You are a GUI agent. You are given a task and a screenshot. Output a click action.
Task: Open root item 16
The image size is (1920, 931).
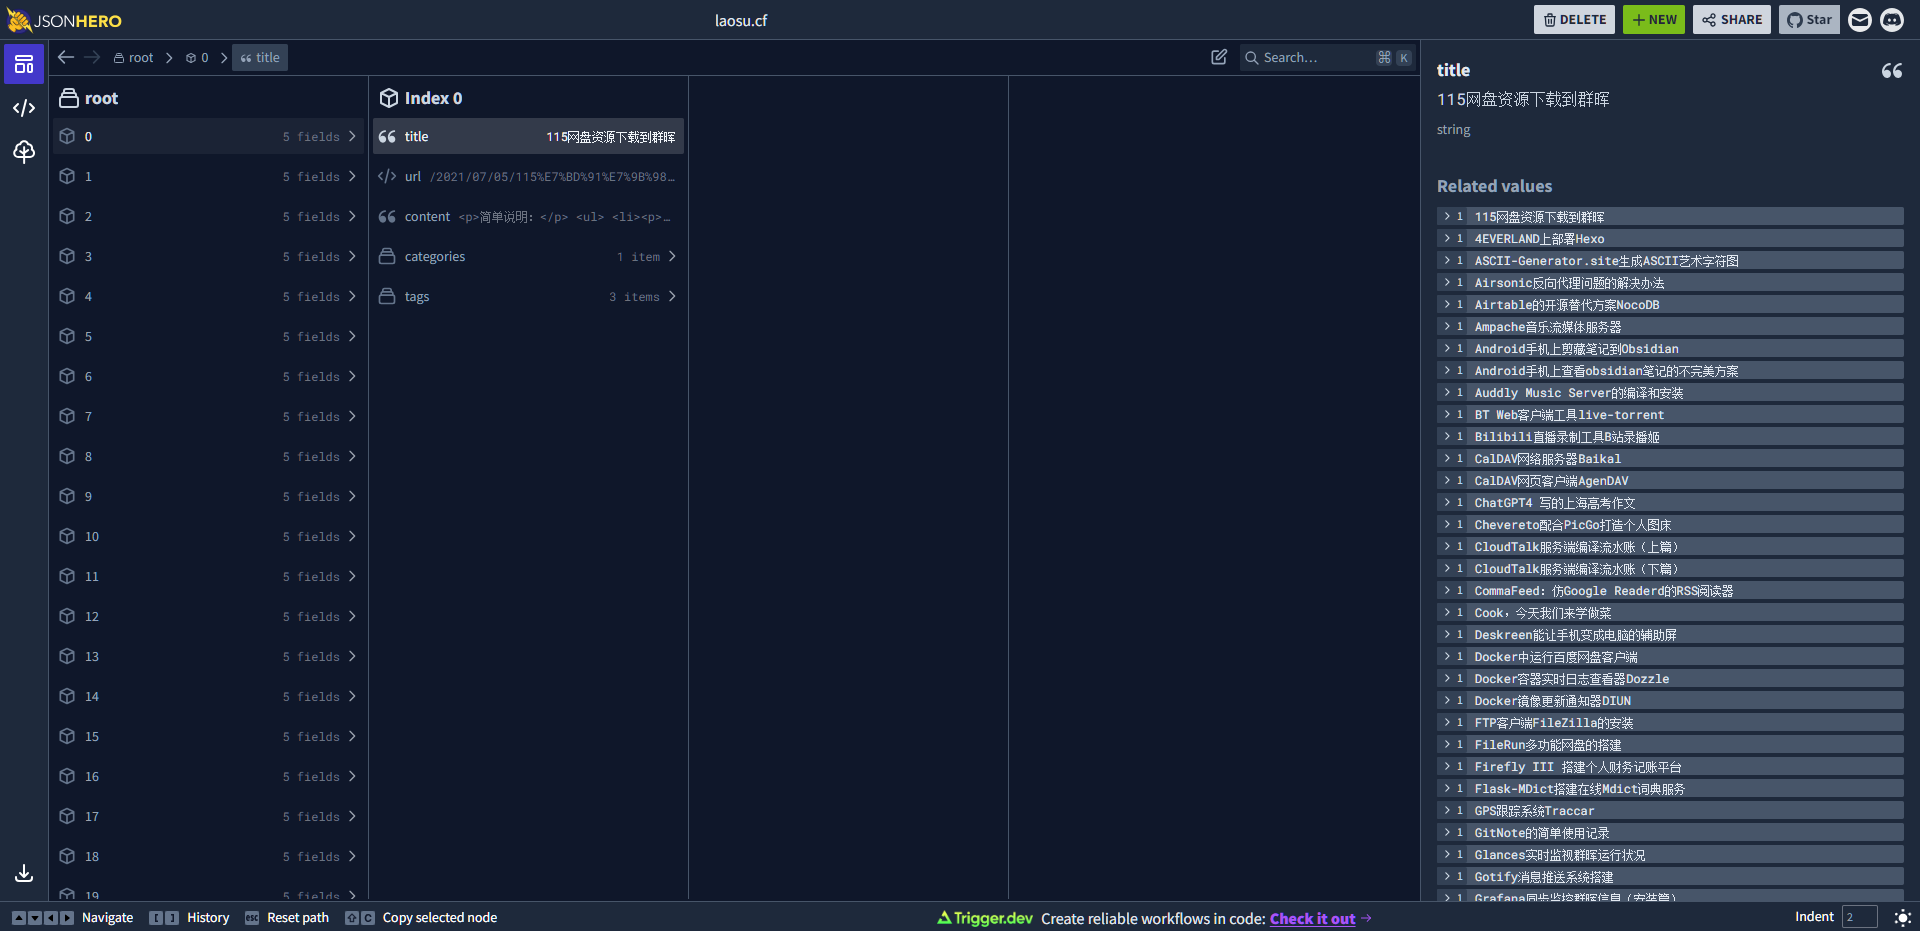pos(208,776)
